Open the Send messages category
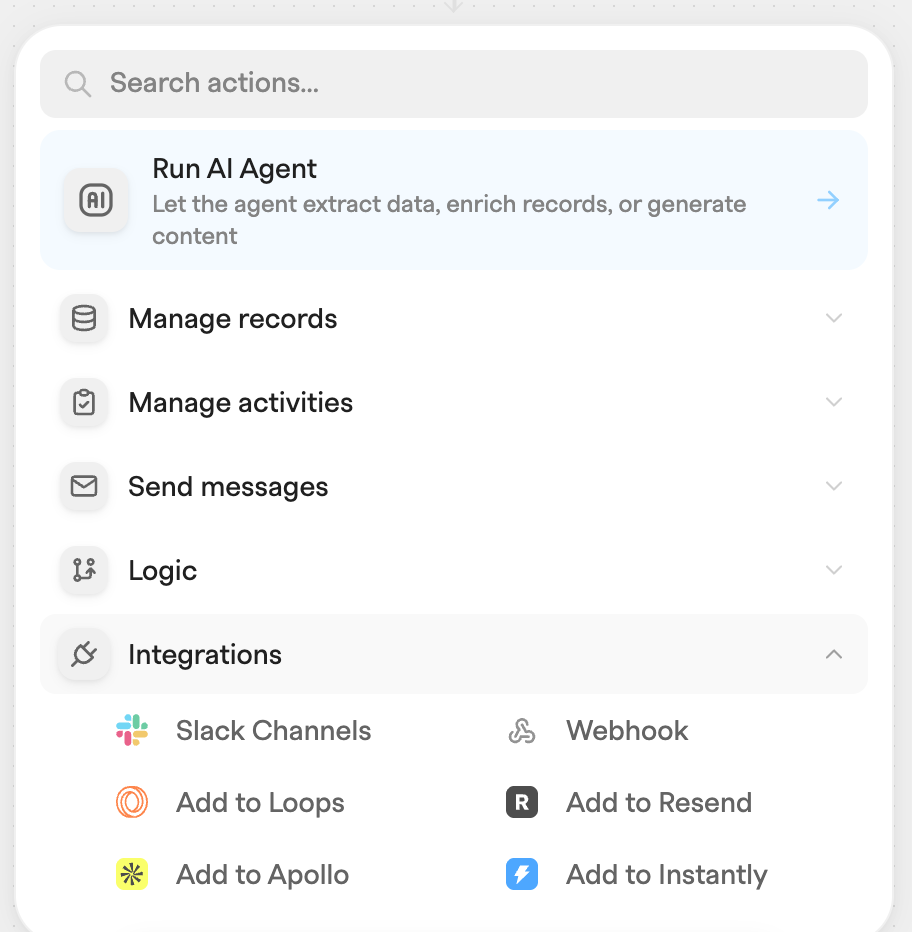Screen dimensions: 912x932 pyautogui.click(x=454, y=486)
